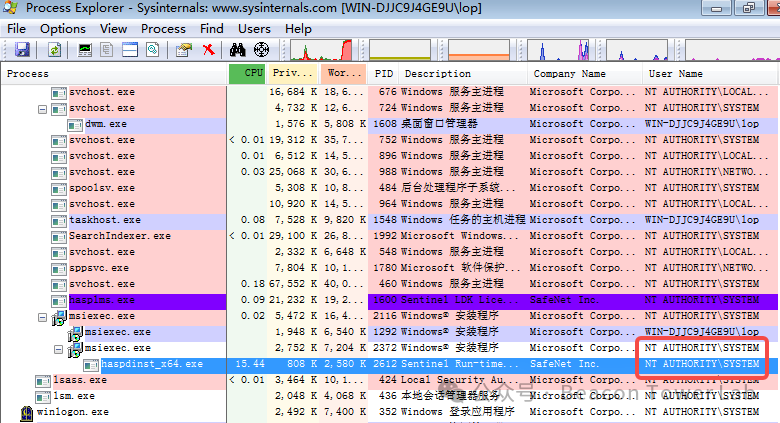The image size is (780, 423).
Task: Click the Process Explorer title bar icon
Action: (10, 7)
